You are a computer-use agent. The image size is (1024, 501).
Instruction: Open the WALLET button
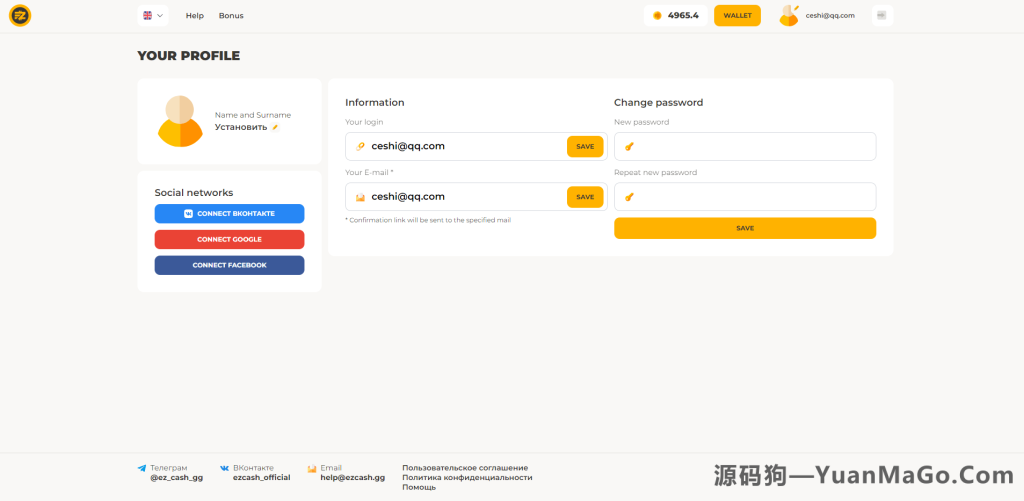[x=737, y=16]
